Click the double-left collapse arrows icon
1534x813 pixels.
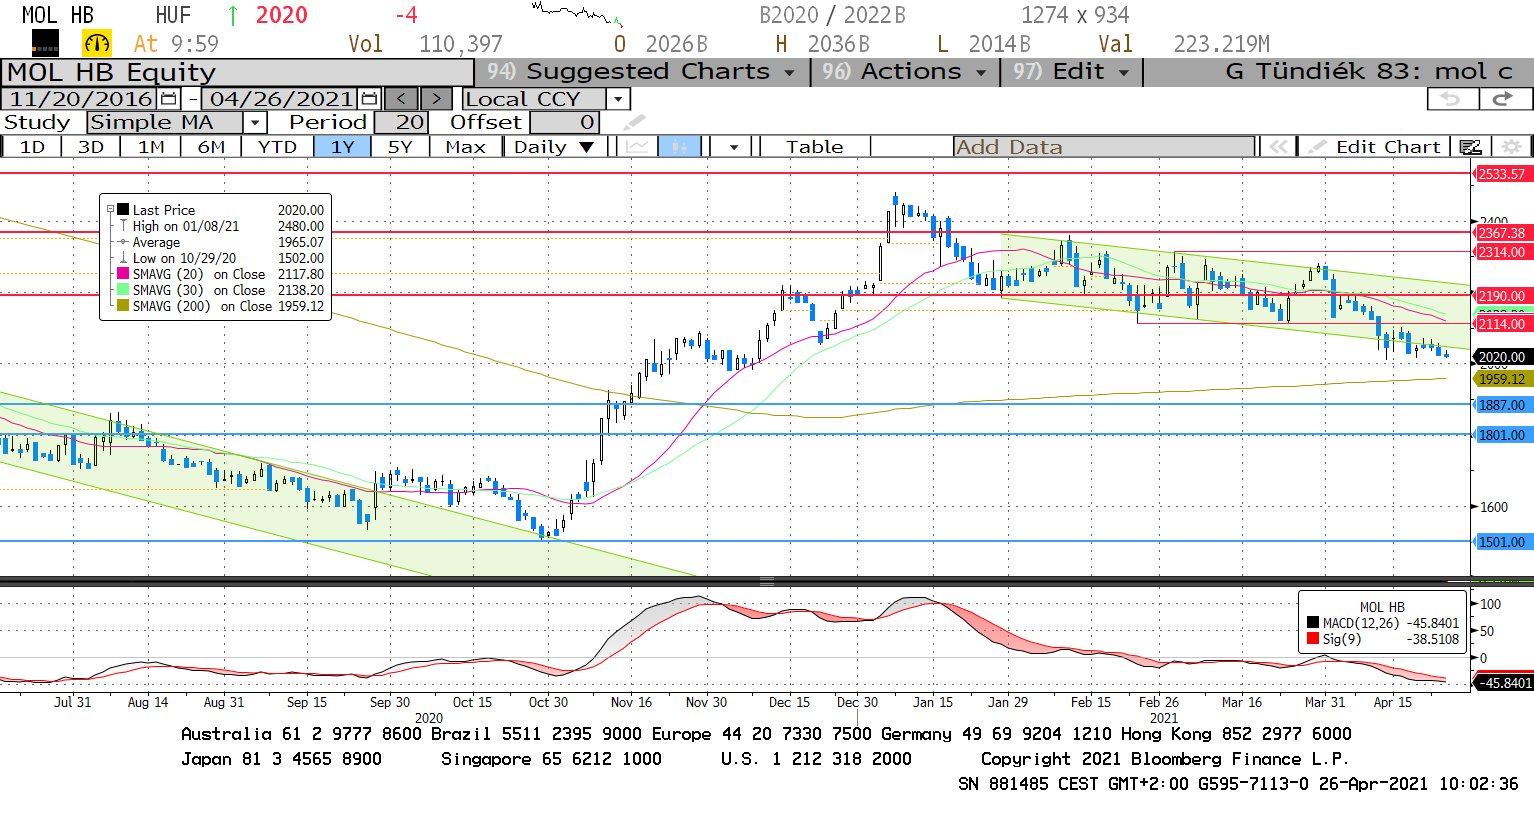point(1277,147)
